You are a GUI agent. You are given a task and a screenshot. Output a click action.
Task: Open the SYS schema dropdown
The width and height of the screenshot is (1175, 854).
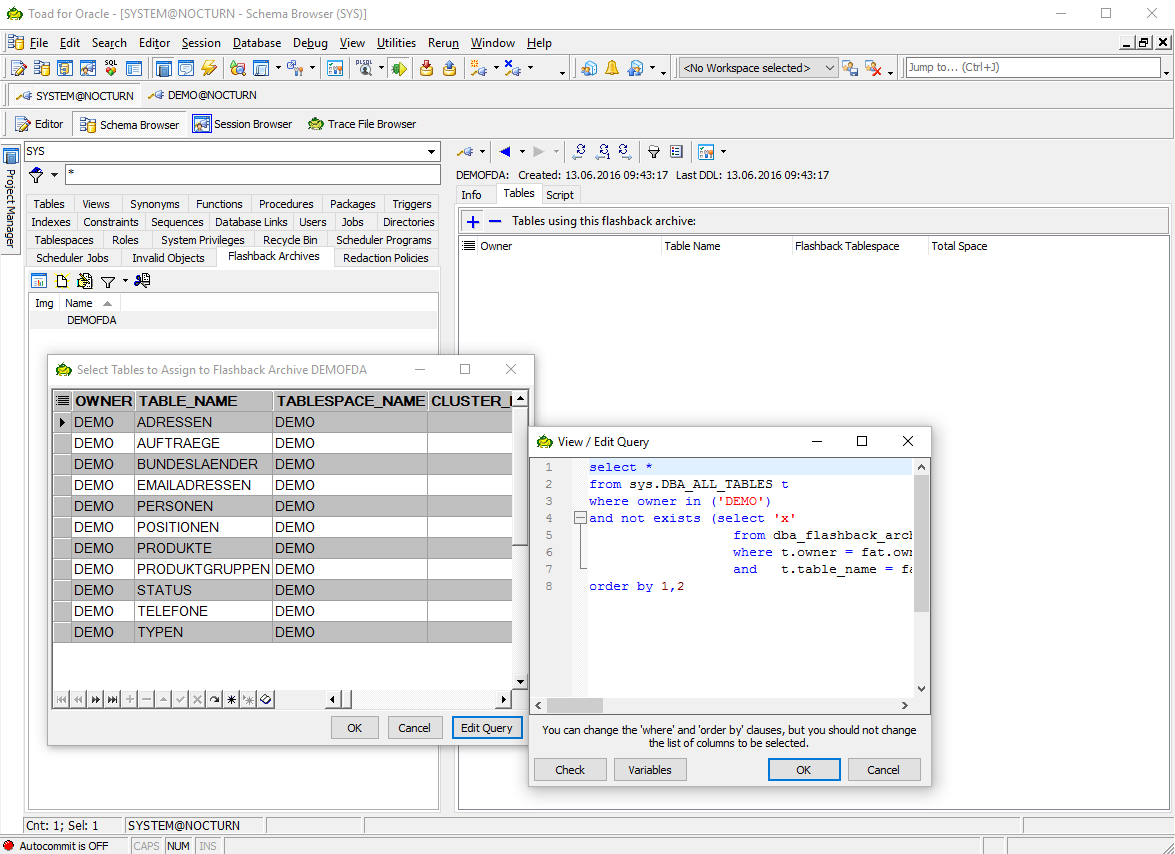click(432, 151)
